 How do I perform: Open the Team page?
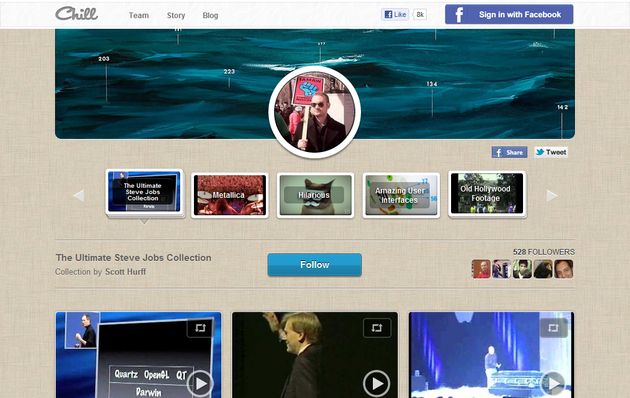click(139, 15)
